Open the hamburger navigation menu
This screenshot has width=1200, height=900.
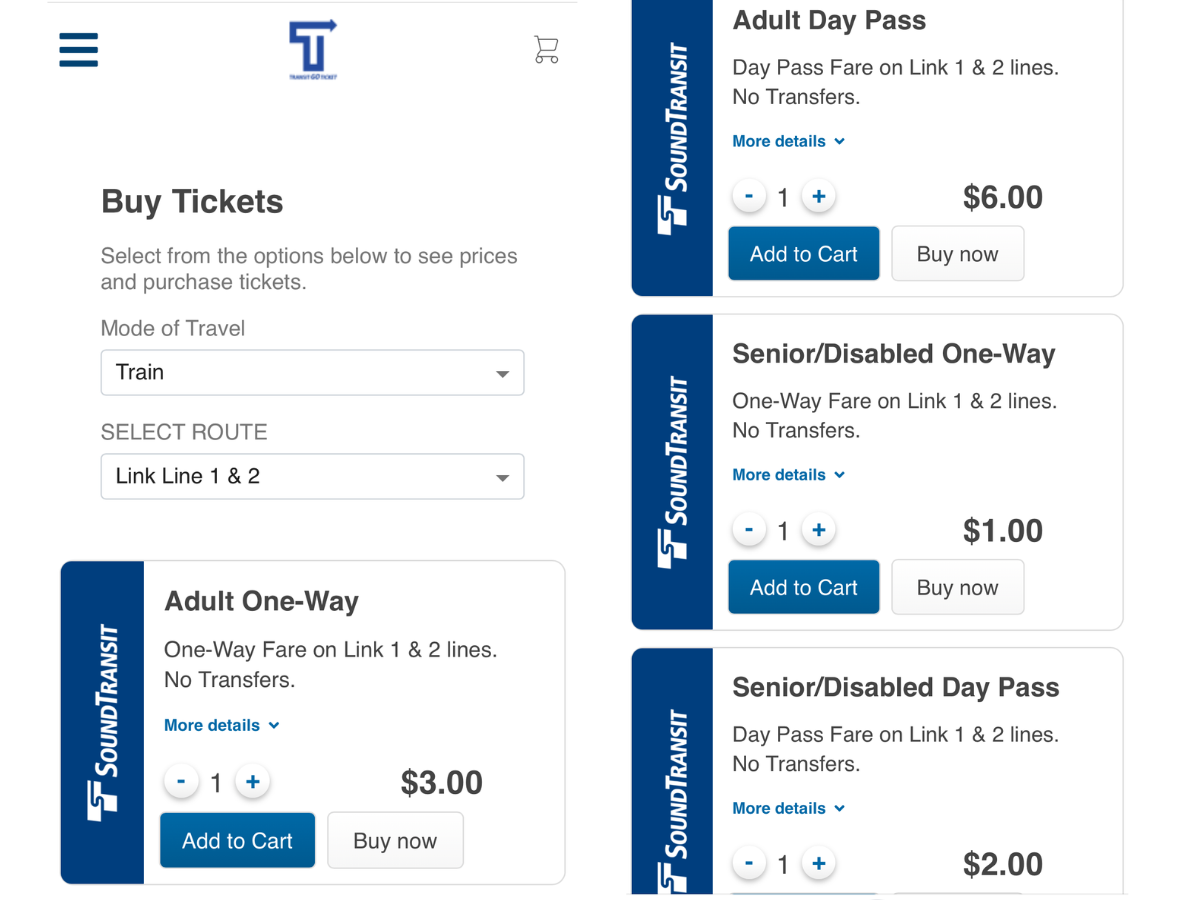point(79,49)
